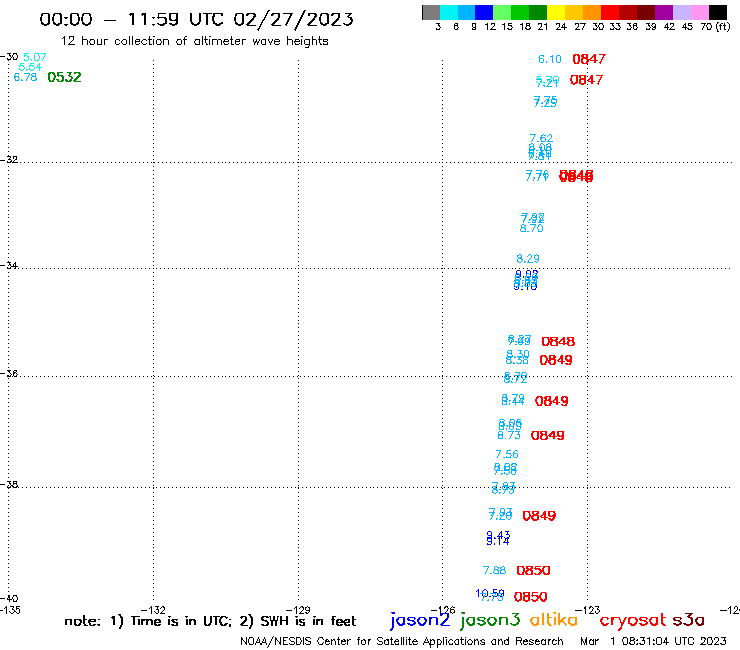Click the bright red 33 ft swatch
The height and width of the screenshot is (650, 740).
[x=610, y=12]
